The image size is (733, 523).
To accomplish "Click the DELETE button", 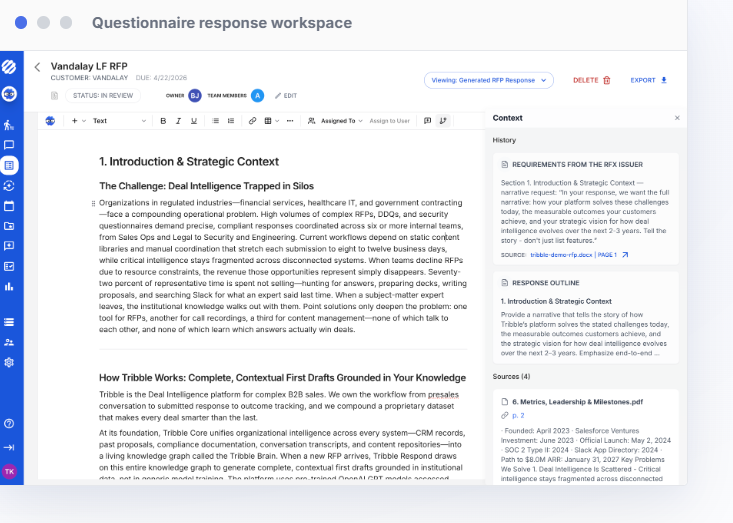I will (592, 80).
